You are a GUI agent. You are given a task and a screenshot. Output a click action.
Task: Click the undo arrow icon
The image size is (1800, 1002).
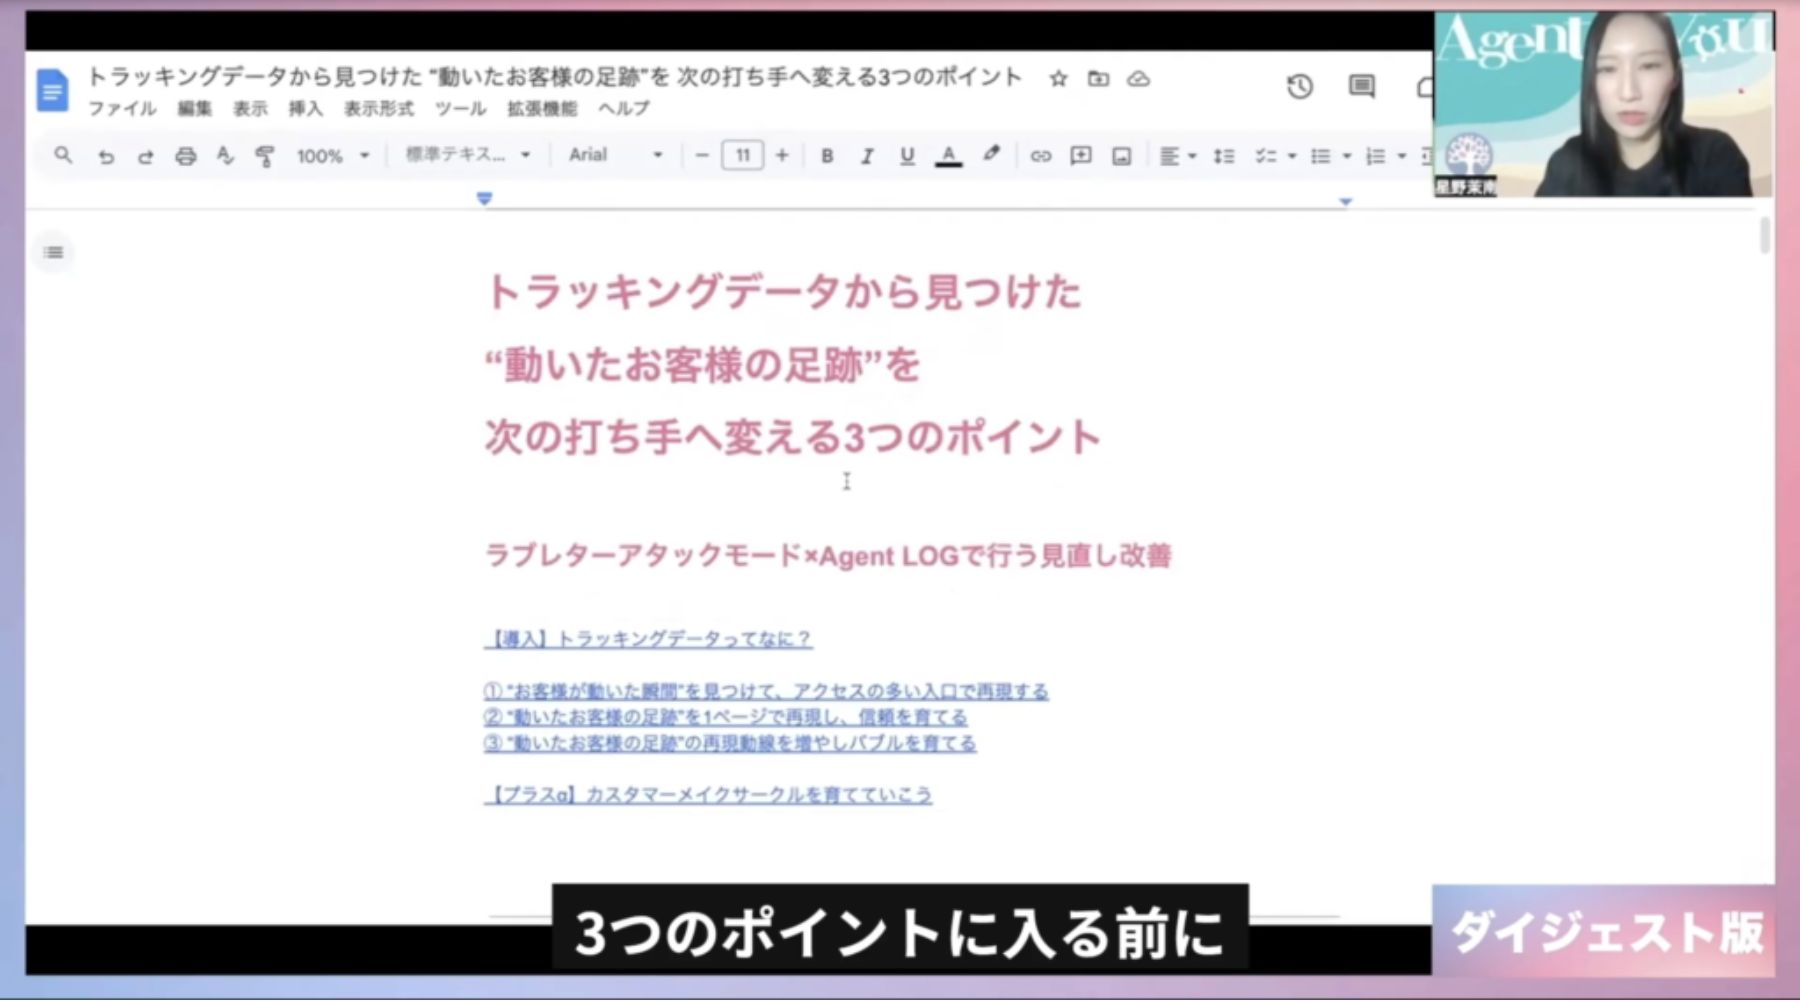105,156
